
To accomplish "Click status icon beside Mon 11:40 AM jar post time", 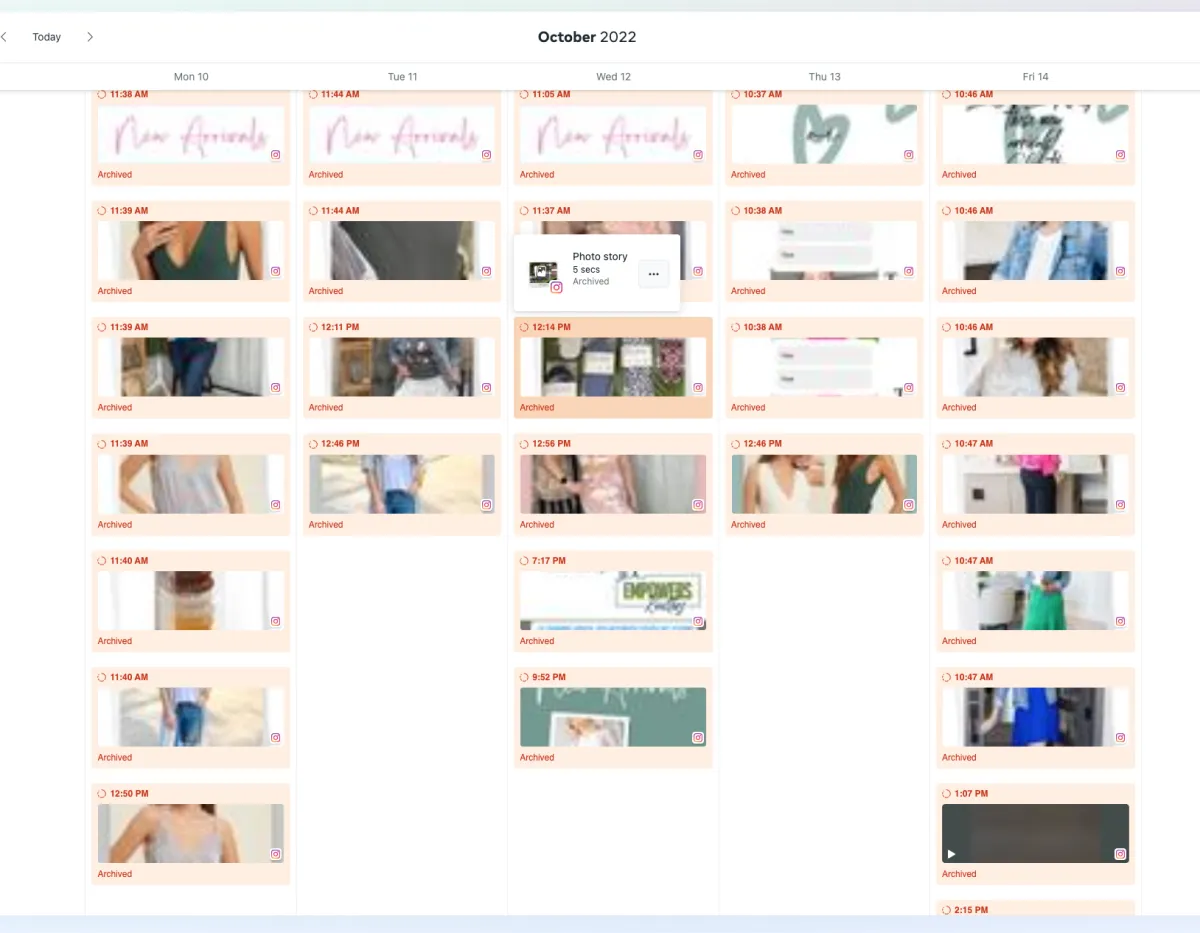I will 103,561.
